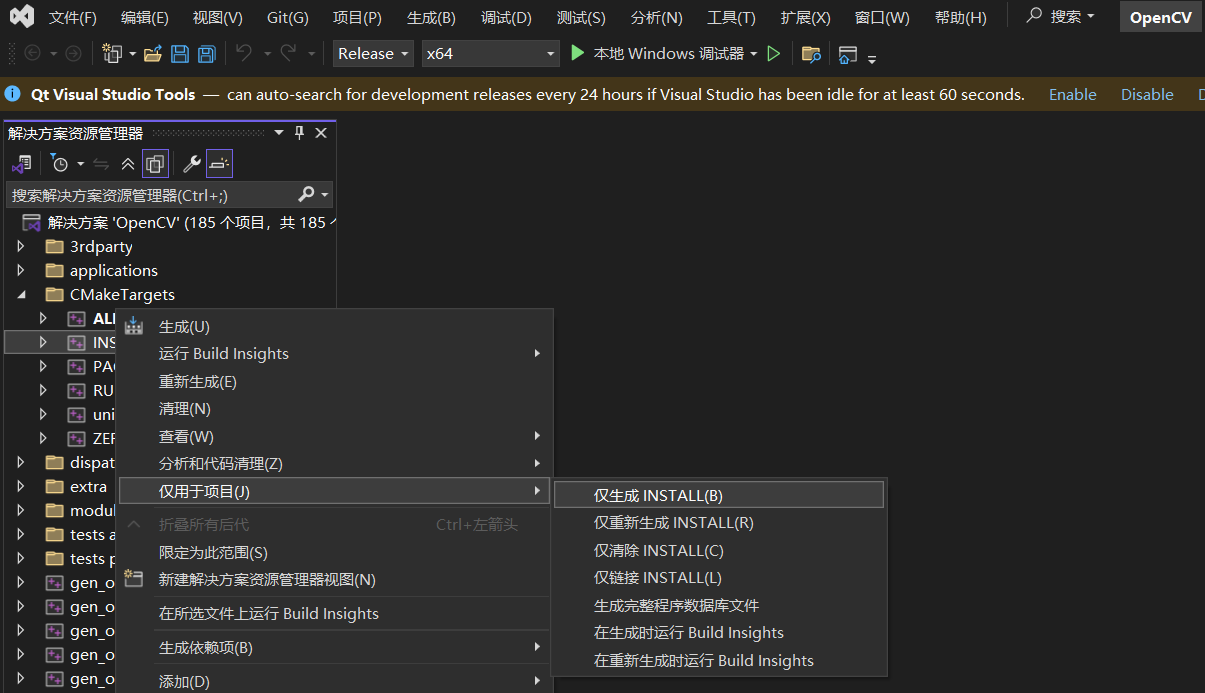
Task: Toggle Preview Selected Items button
Action: (x=219, y=163)
